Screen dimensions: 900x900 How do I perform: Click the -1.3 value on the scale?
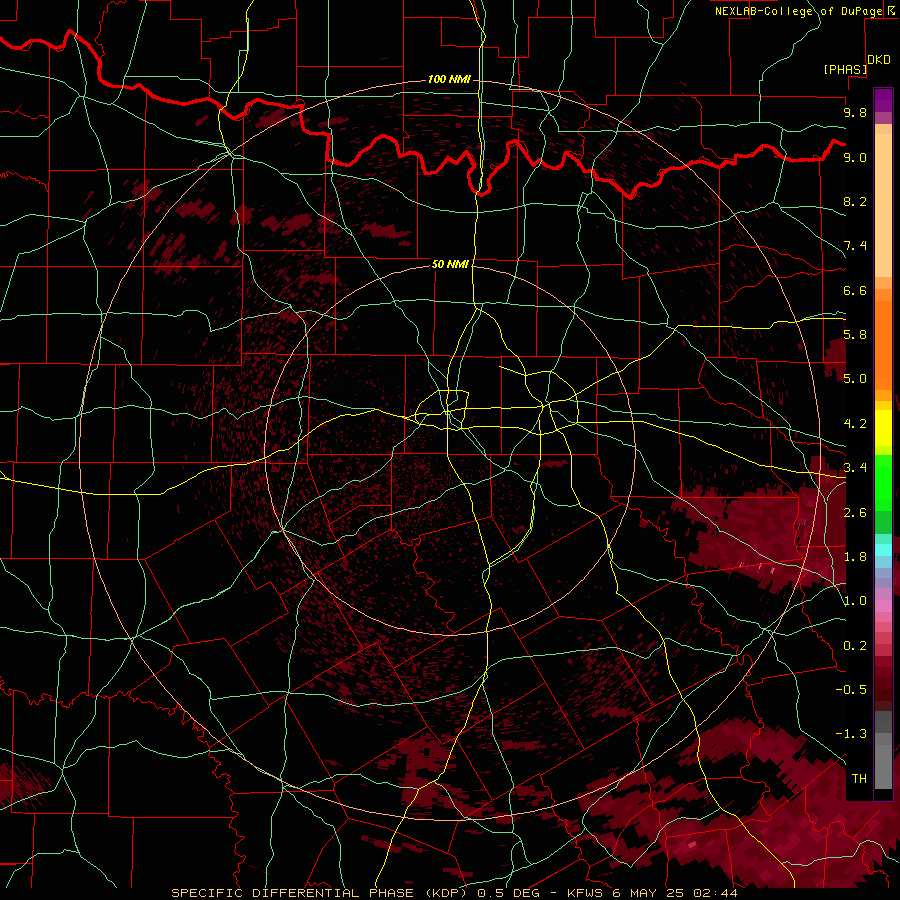pyautogui.click(x=851, y=734)
